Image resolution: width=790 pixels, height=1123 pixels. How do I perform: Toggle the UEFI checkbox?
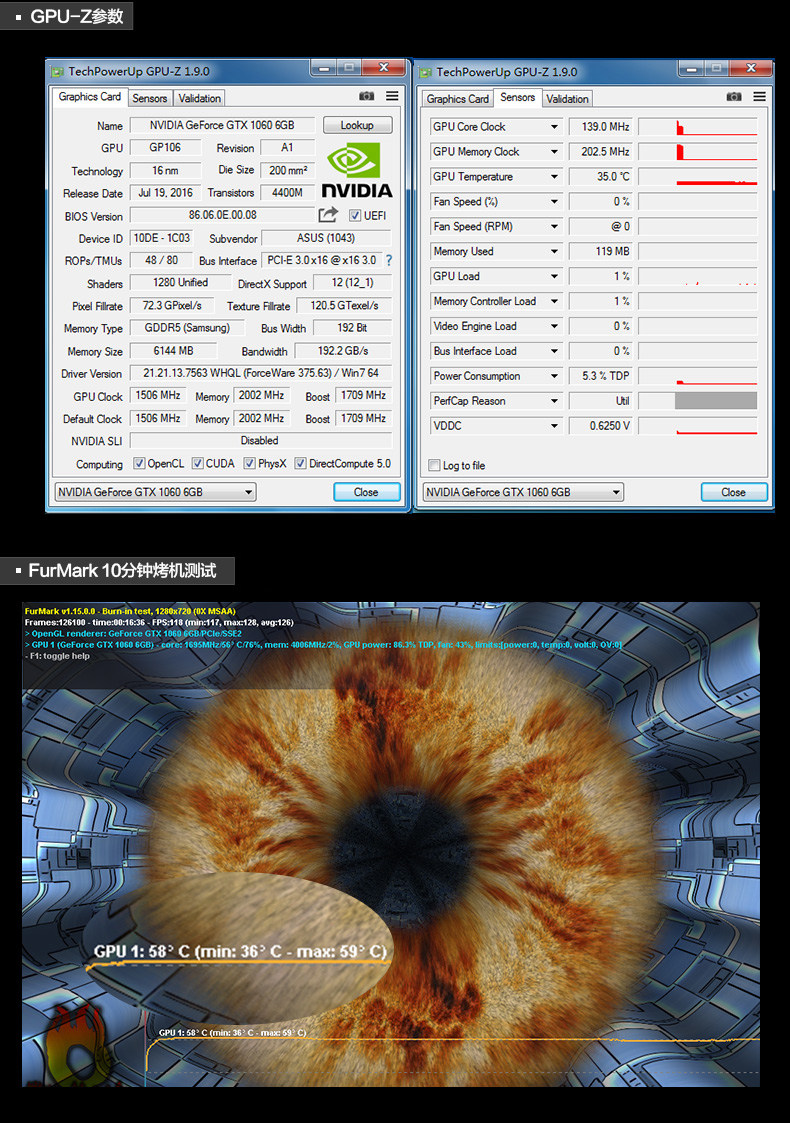[x=355, y=215]
